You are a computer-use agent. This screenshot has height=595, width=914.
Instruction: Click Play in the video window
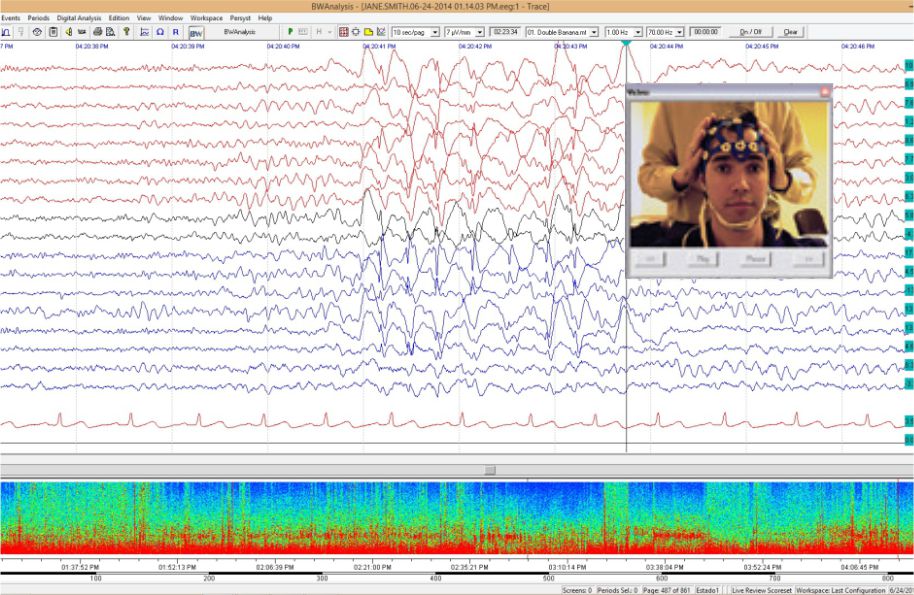(702, 259)
